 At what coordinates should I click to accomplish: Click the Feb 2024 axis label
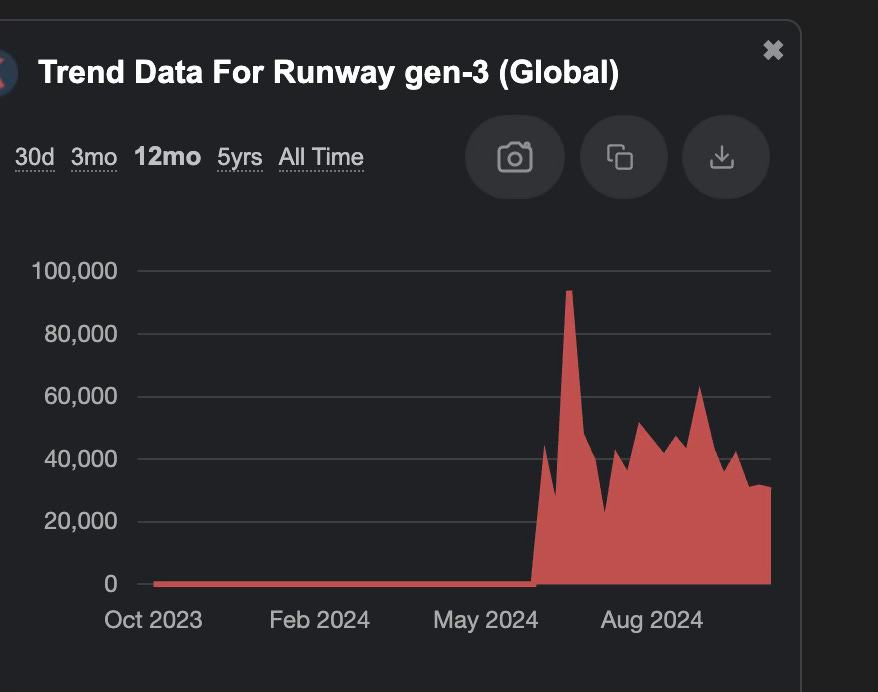(320, 620)
